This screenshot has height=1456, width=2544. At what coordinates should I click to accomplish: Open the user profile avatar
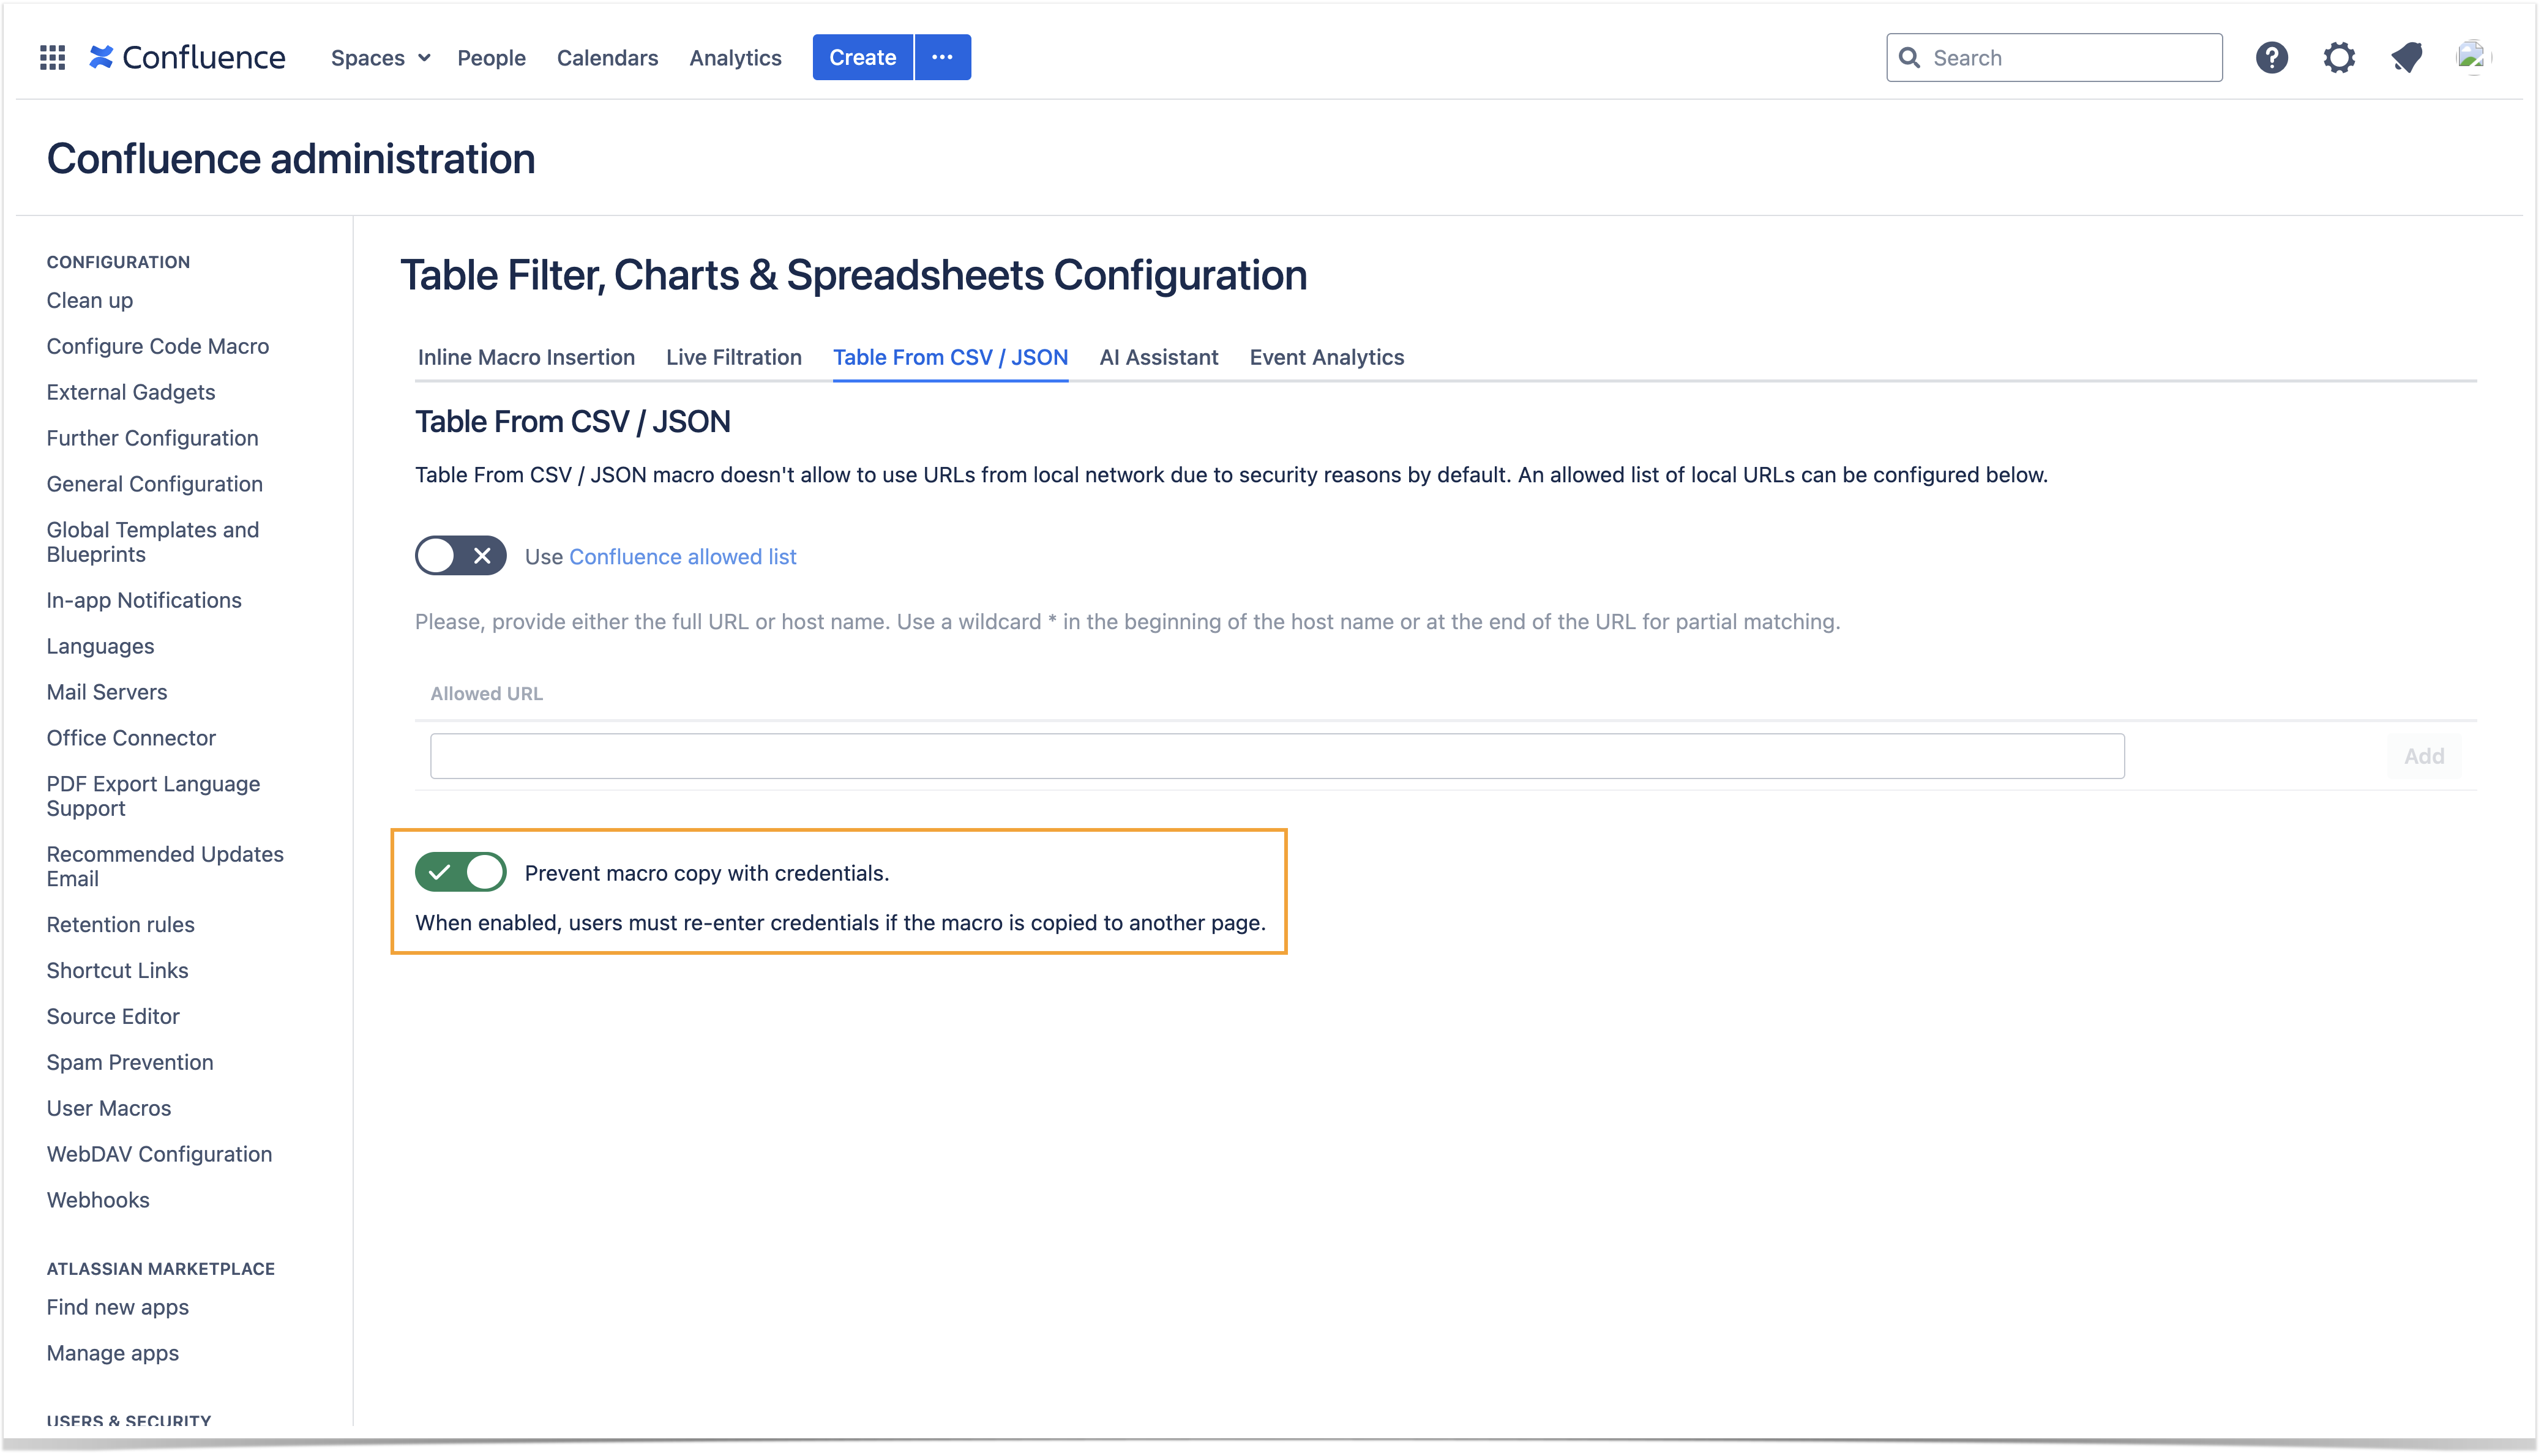pyautogui.click(x=2471, y=58)
